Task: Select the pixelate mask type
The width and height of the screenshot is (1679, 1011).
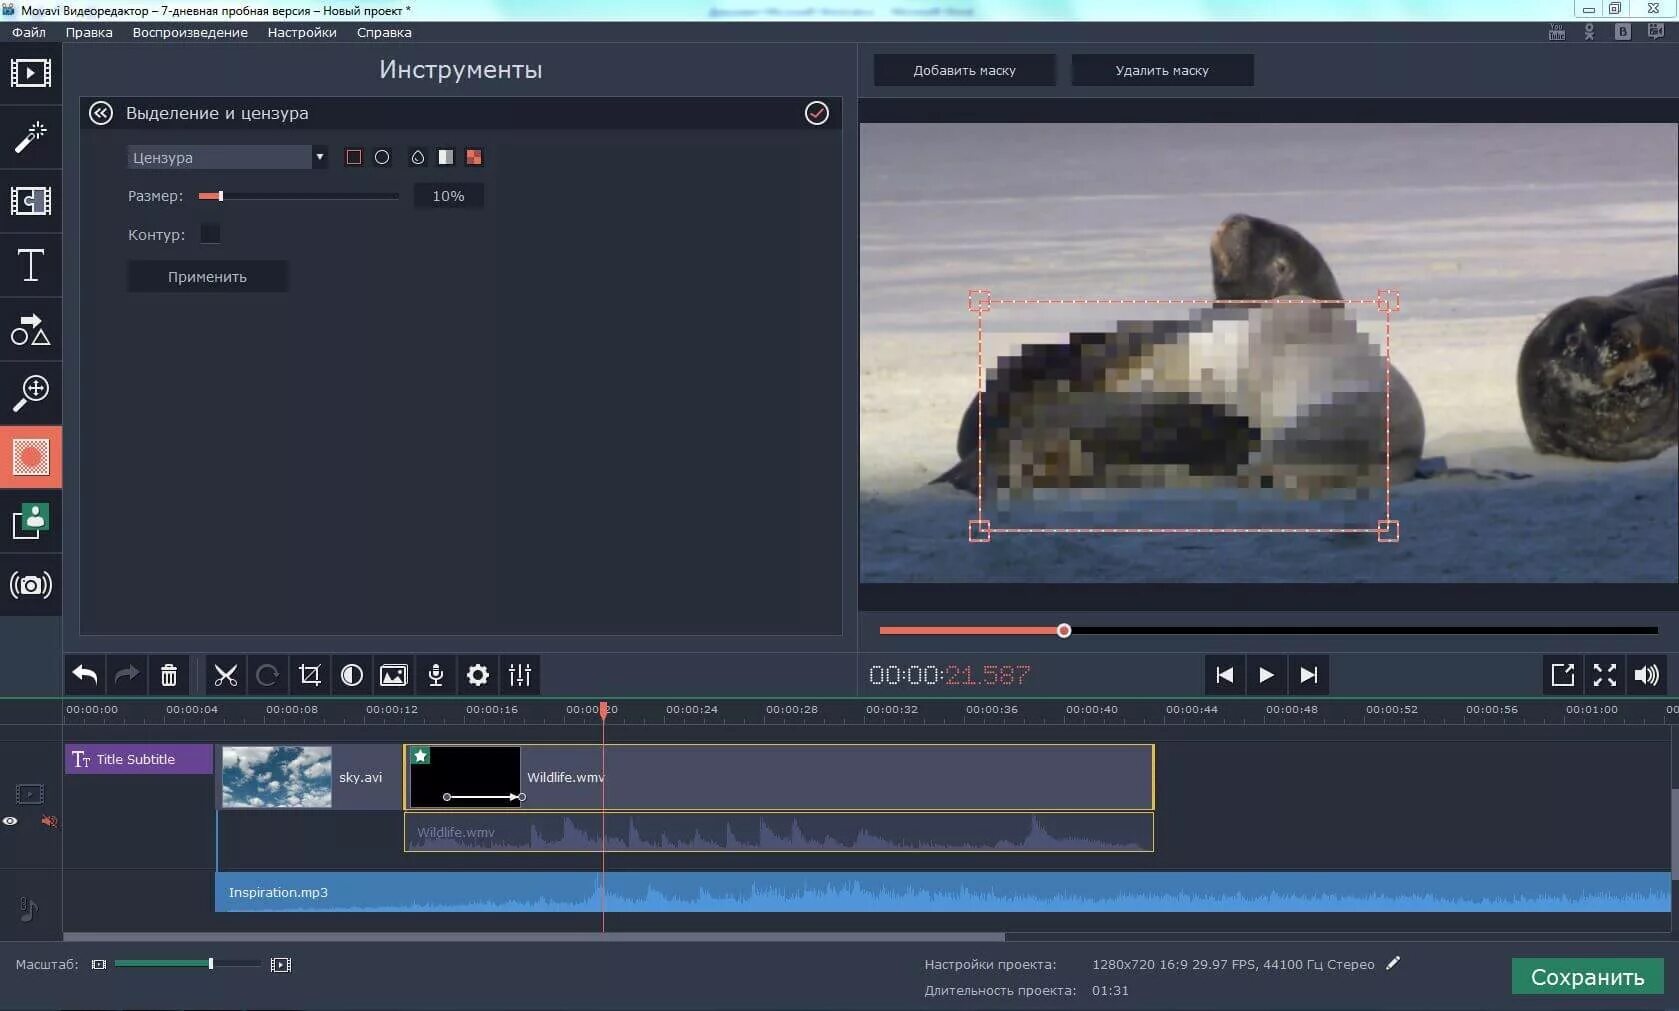Action: tap(474, 157)
